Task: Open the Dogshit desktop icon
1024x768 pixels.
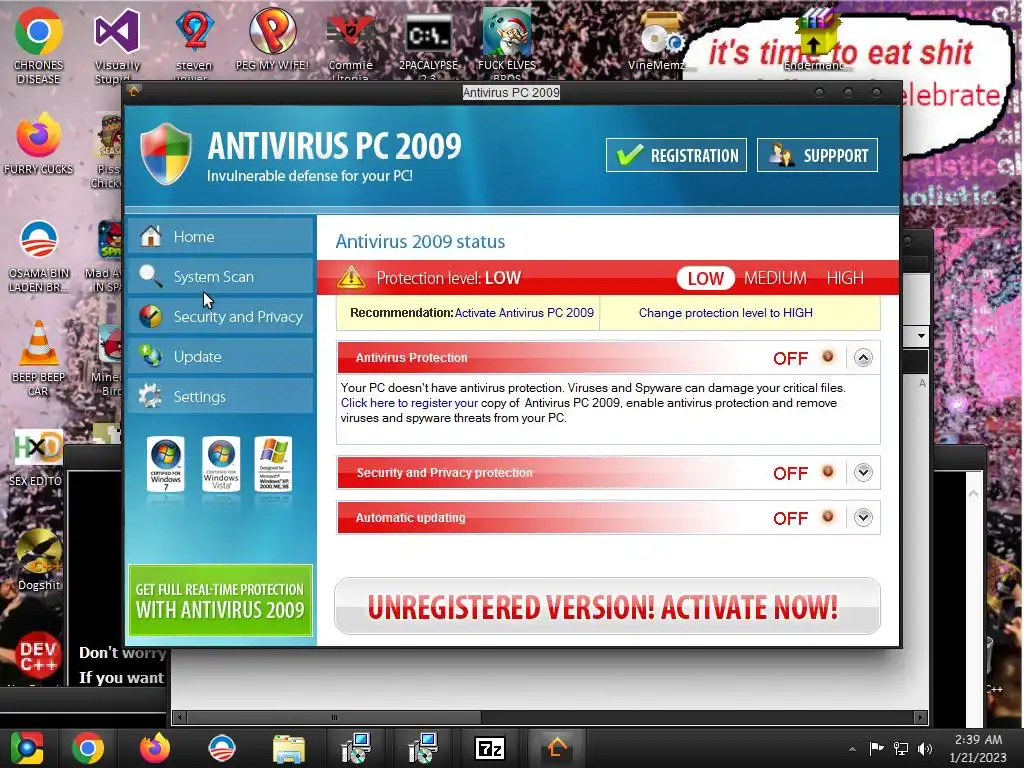Action: point(39,560)
